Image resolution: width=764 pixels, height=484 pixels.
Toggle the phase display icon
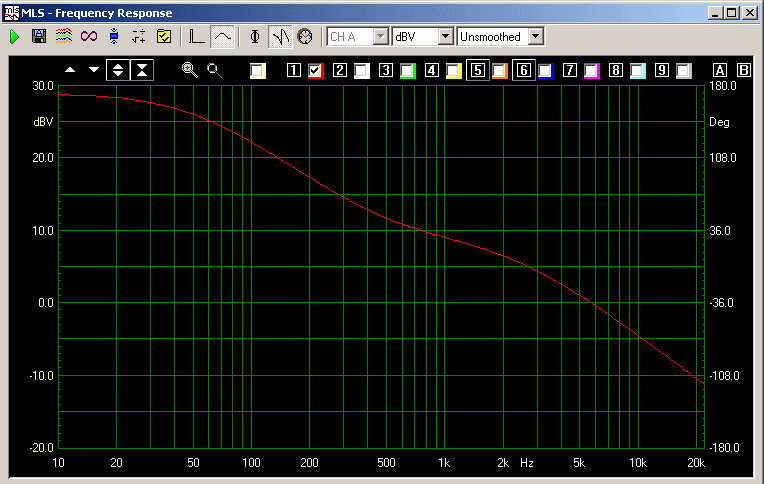tap(255, 36)
